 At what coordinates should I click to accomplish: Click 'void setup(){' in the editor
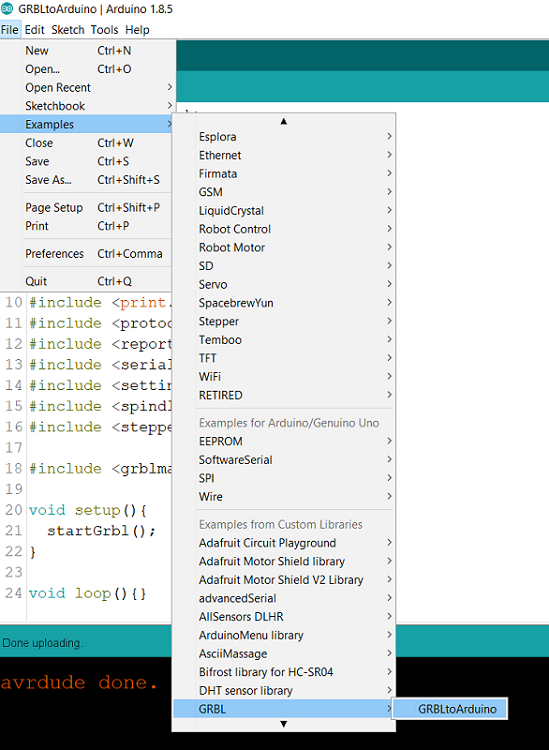click(88, 510)
